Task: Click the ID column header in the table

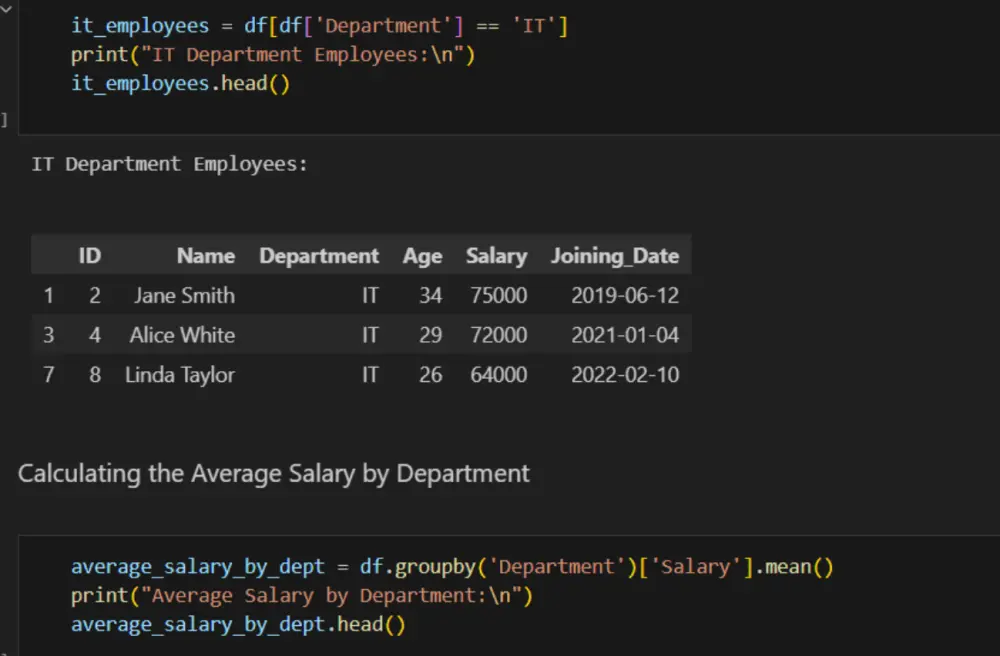Action: (89, 255)
